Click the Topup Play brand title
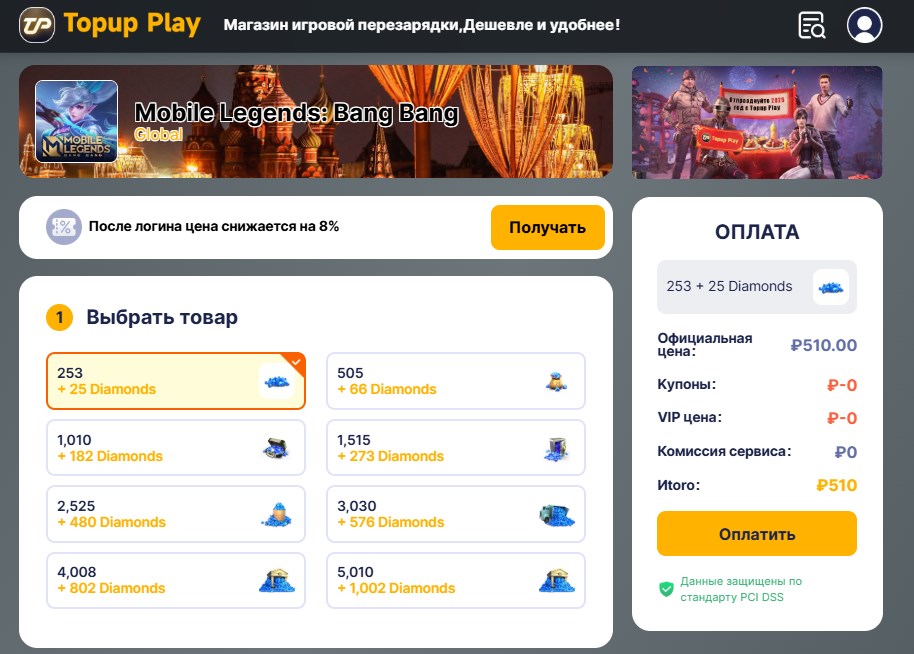The image size is (914, 654). pos(132,24)
